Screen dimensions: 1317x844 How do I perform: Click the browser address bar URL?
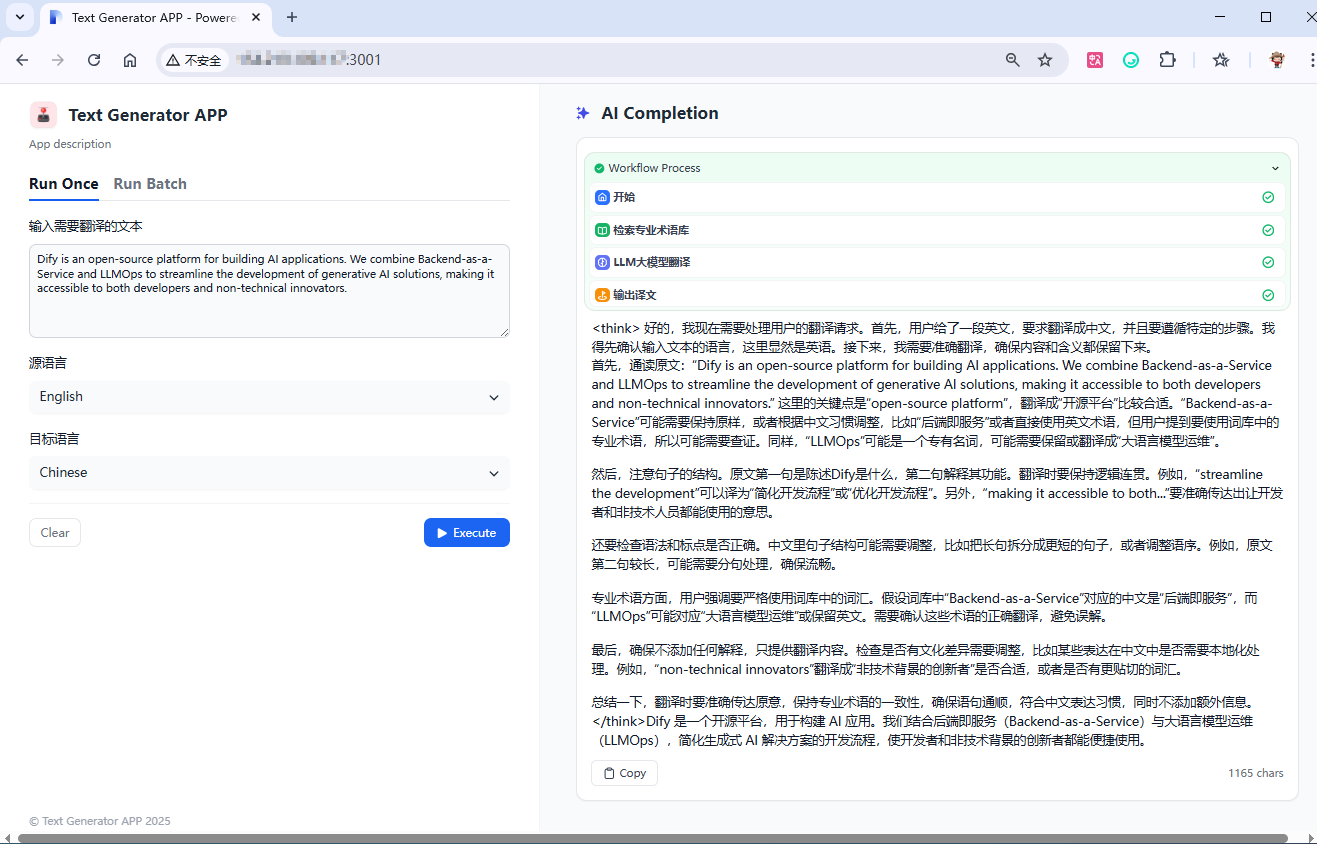(x=308, y=60)
